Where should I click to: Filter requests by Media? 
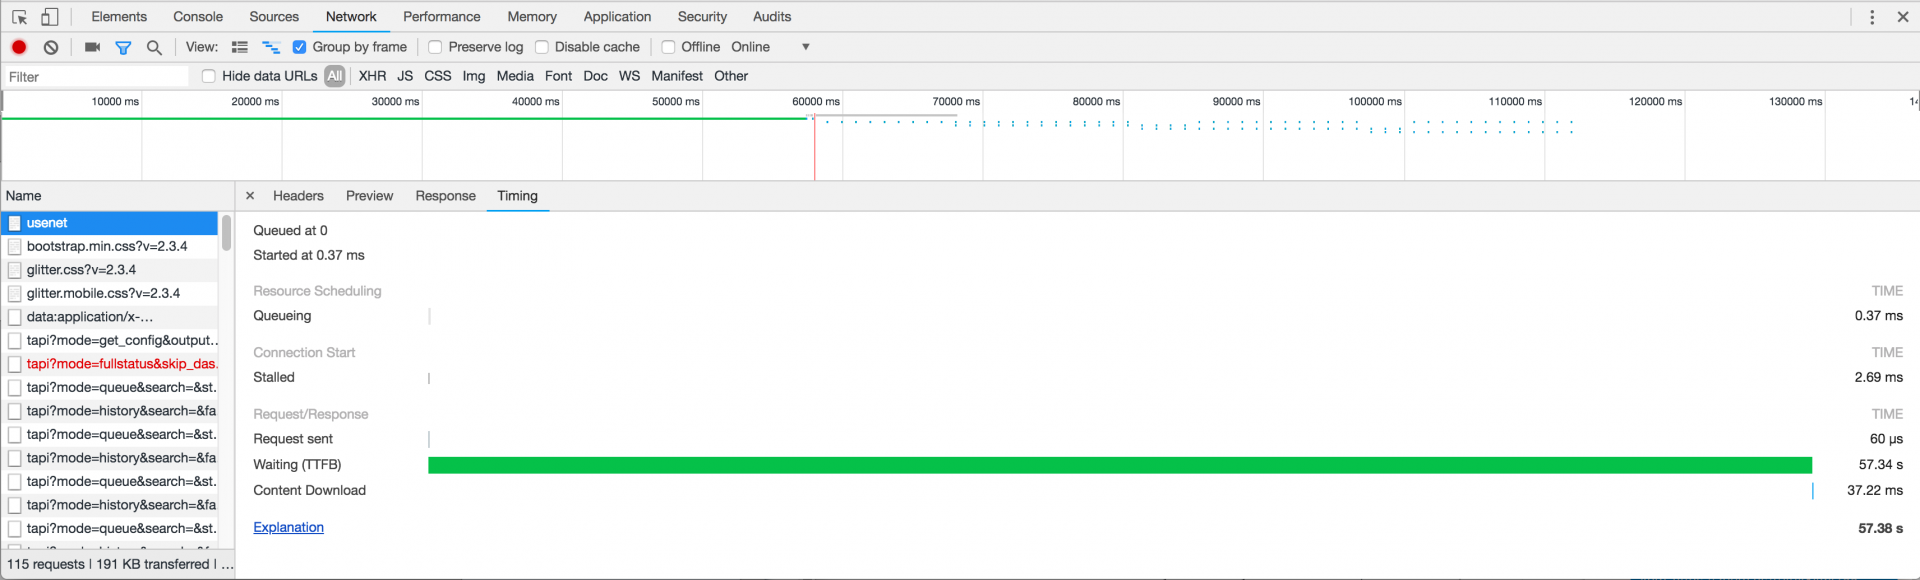click(x=515, y=76)
